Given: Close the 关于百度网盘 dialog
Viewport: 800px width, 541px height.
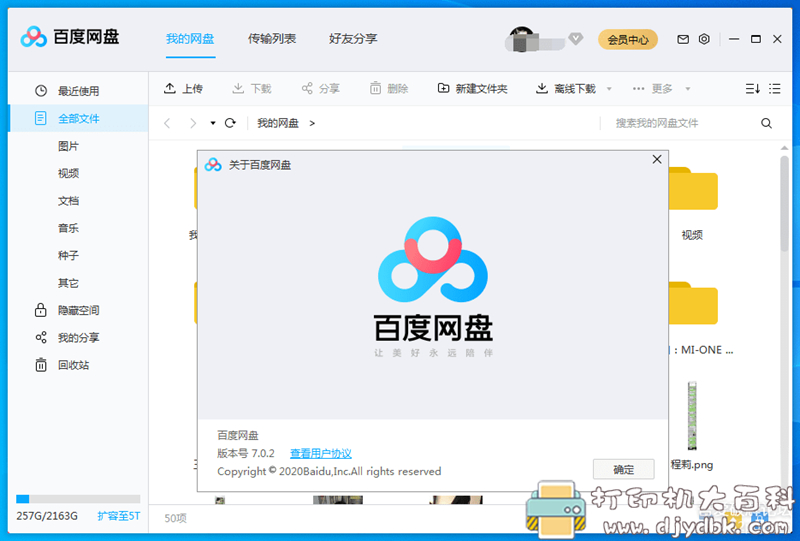Looking at the screenshot, I should pos(657,159).
